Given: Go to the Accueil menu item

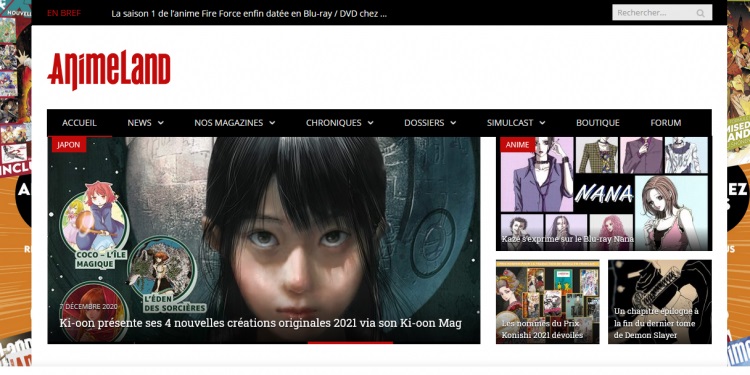Looking at the screenshot, I should [x=79, y=123].
